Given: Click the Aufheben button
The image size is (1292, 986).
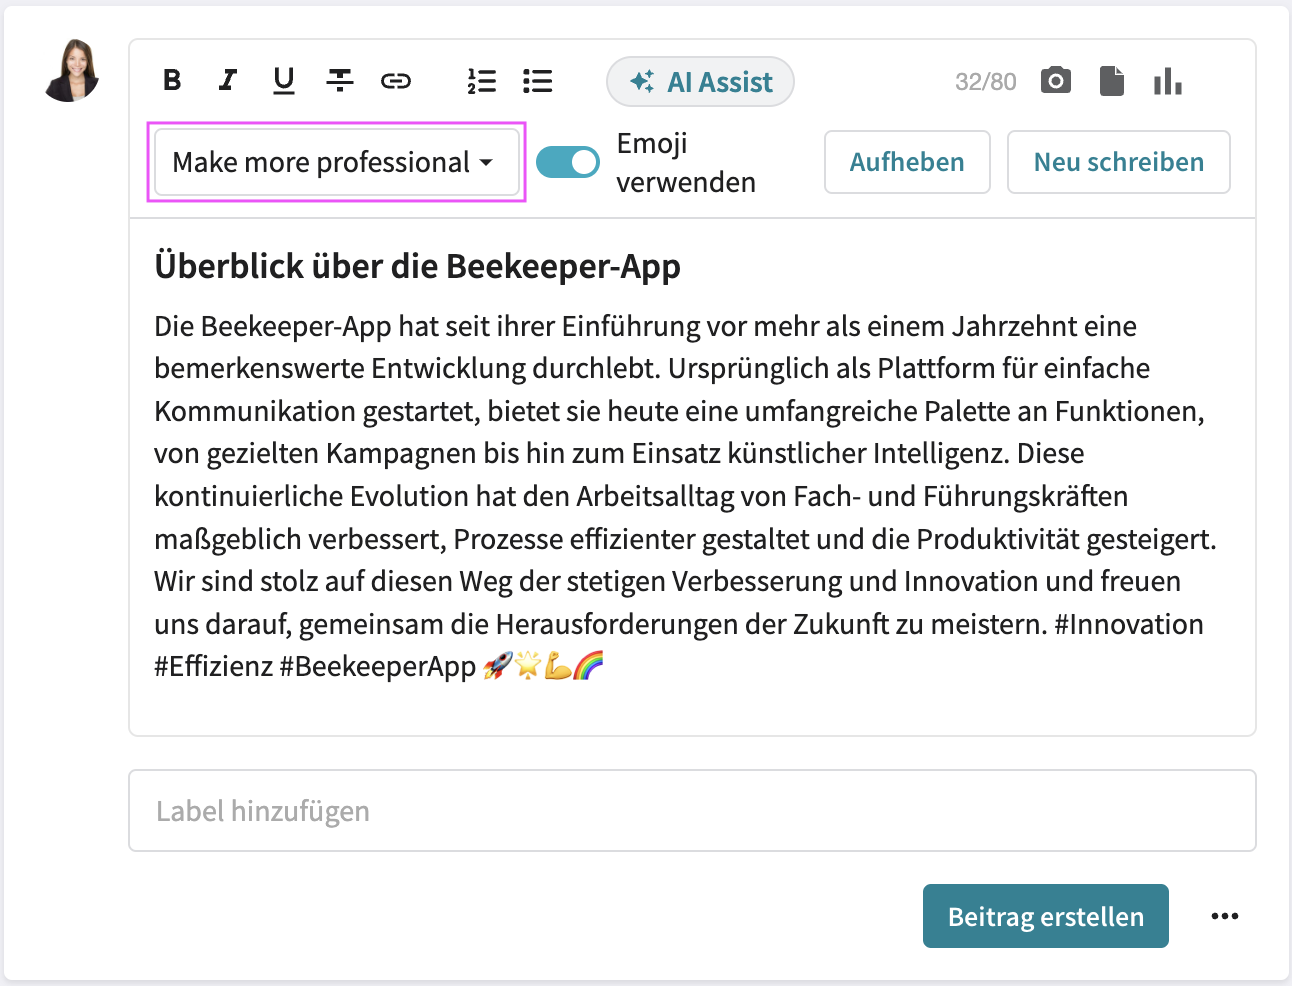Looking at the screenshot, I should pyautogui.click(x=906, y=161).
